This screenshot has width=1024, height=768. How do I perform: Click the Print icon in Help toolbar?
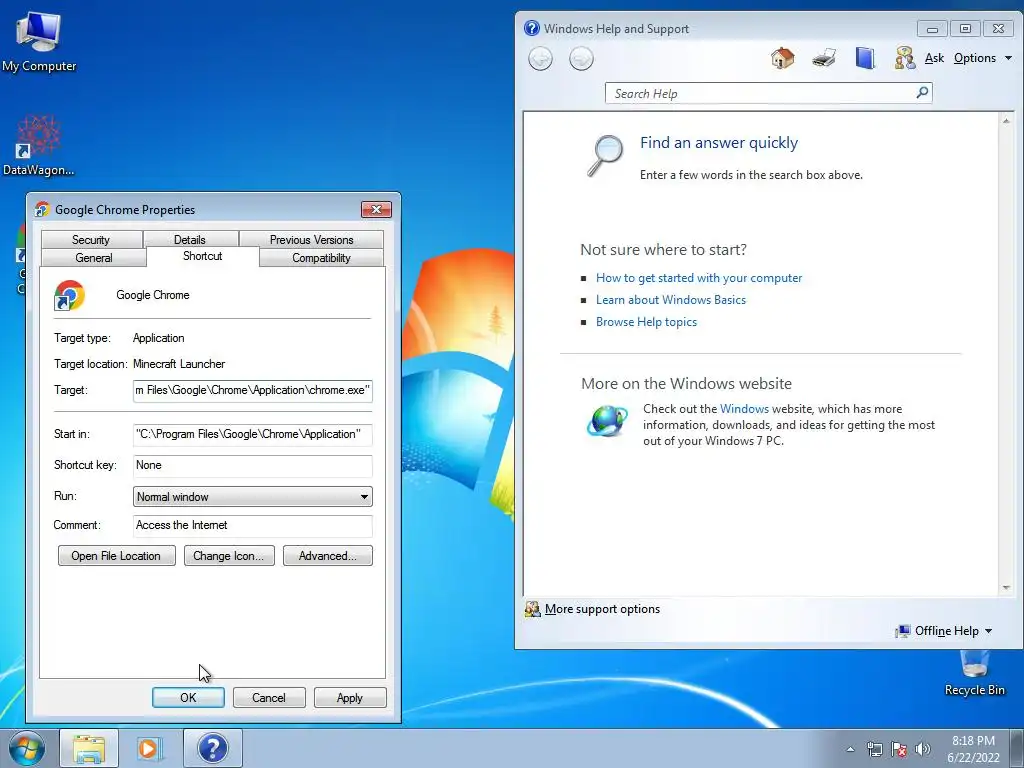click(824, 58)
